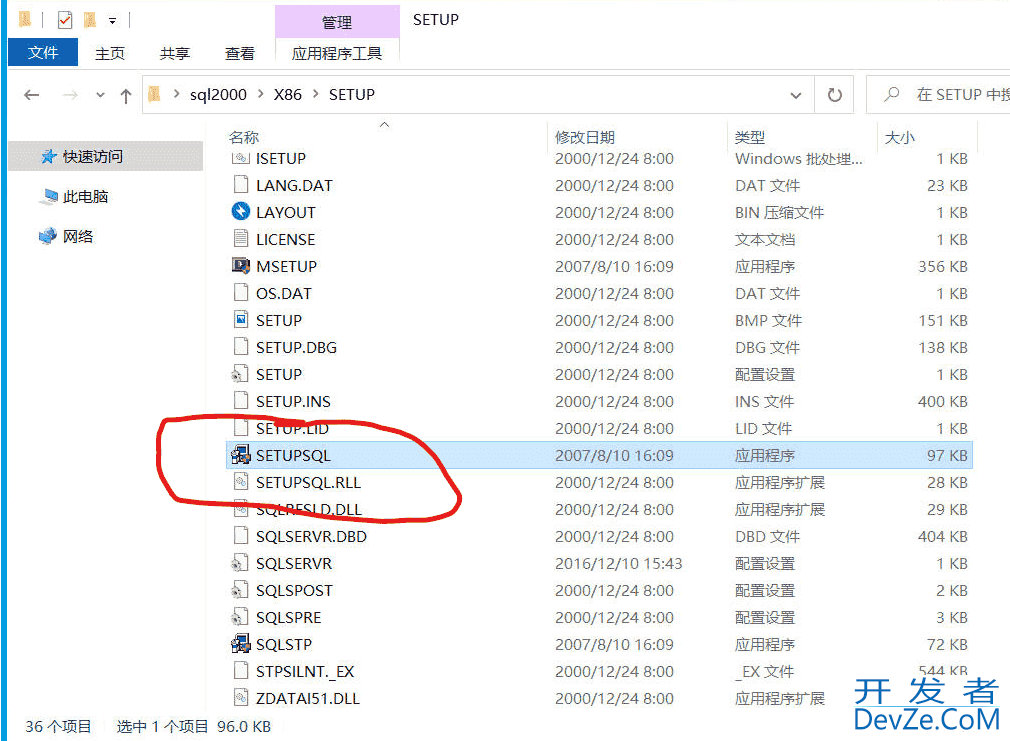
Task: Select the MSETUP application icon
Action: tap(240, 265)
